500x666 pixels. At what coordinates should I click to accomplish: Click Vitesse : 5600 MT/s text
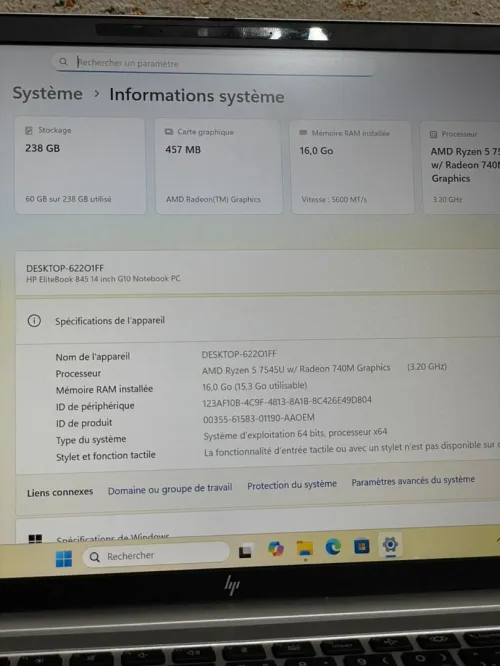coord(334,199)
